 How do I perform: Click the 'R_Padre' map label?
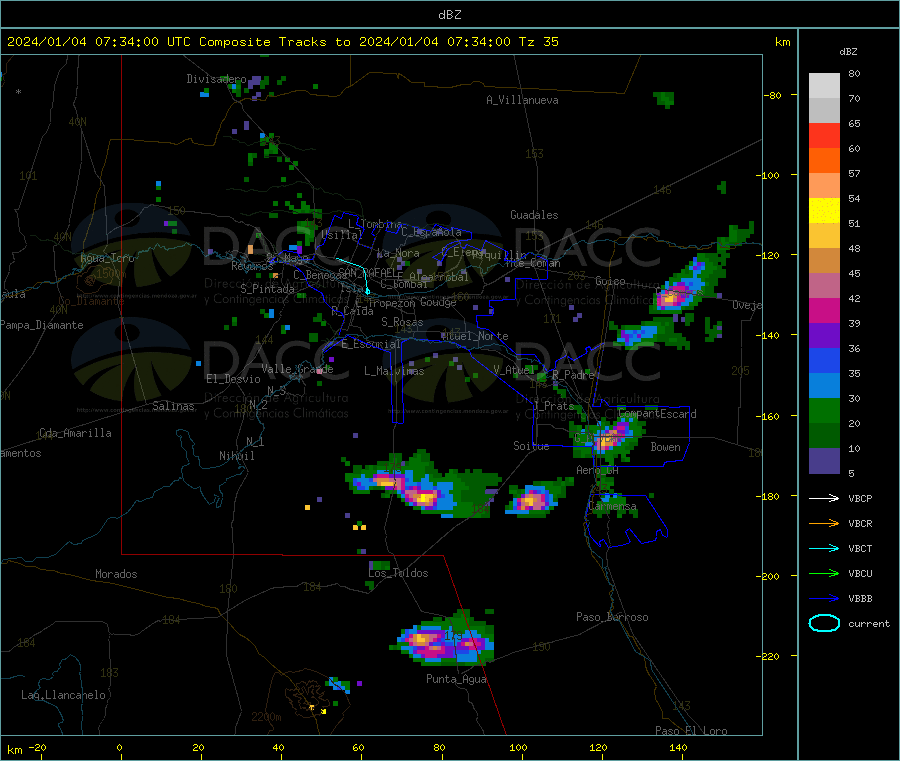(x=573, y=375)
